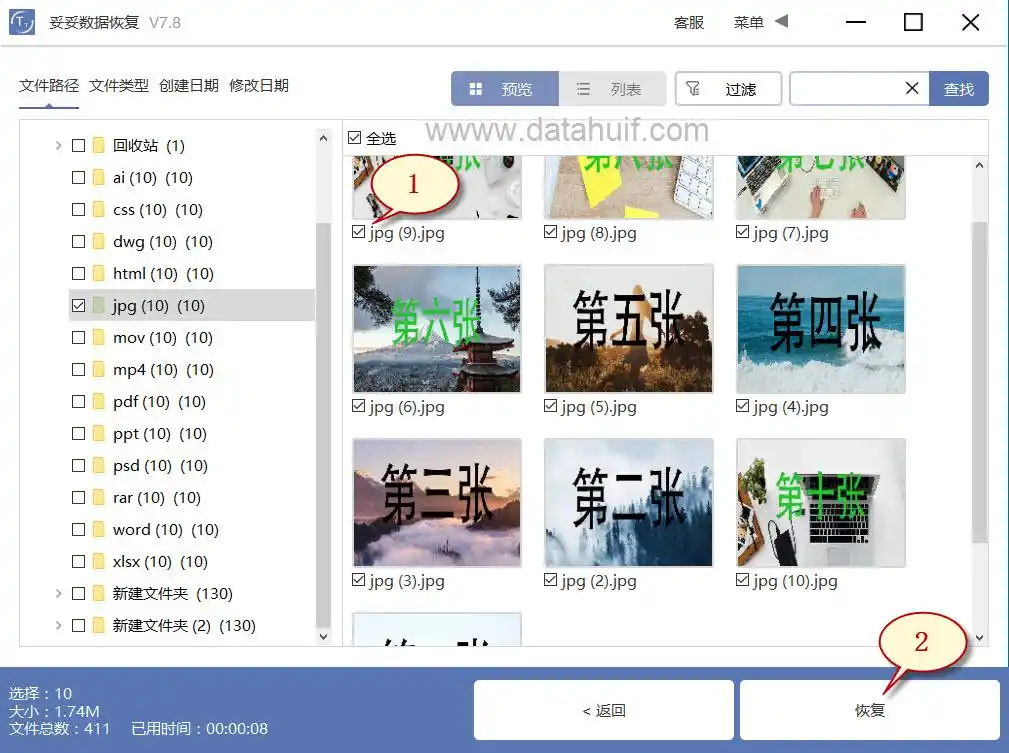1009x753 pixels.
Task: Toggle the 全选 select-all checkbox
Action: click(x=355, y=138)
